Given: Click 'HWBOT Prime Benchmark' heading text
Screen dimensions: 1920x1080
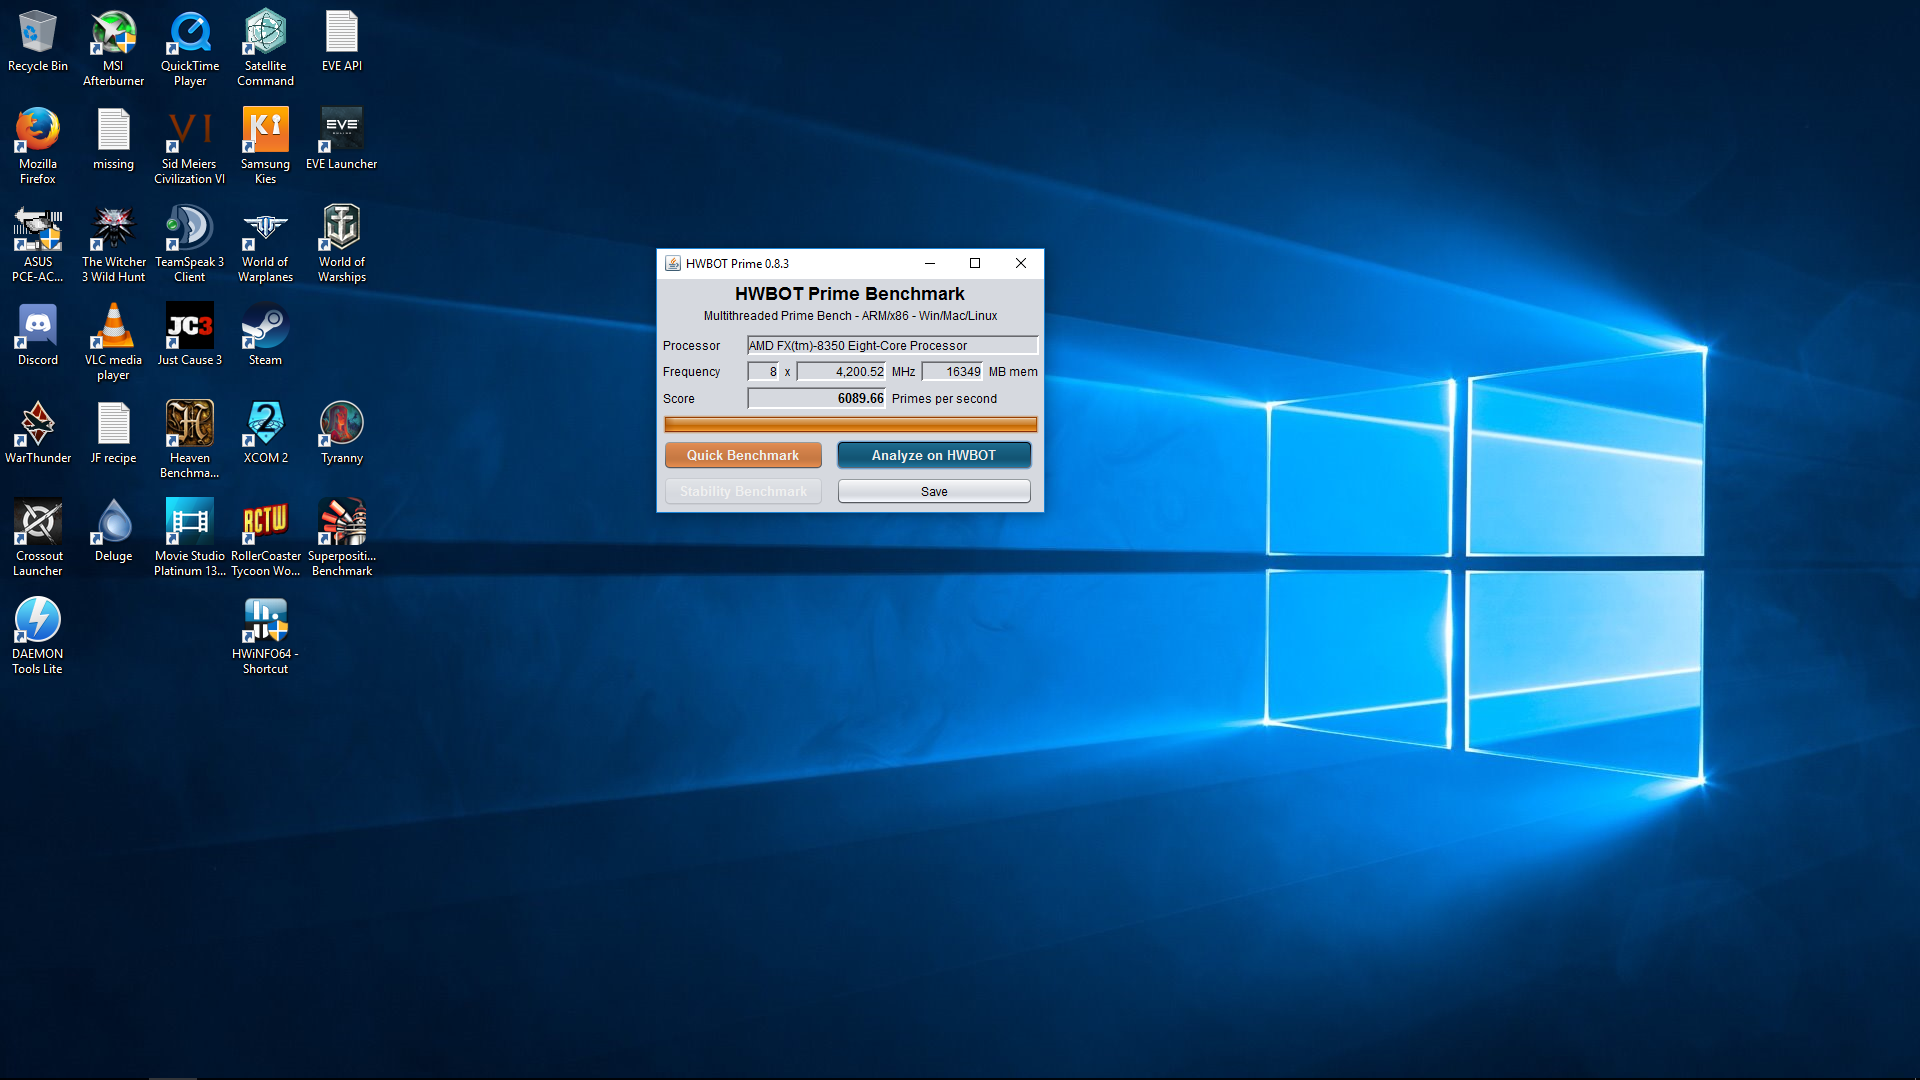Looking at the screenshot, I should (850, 294).
